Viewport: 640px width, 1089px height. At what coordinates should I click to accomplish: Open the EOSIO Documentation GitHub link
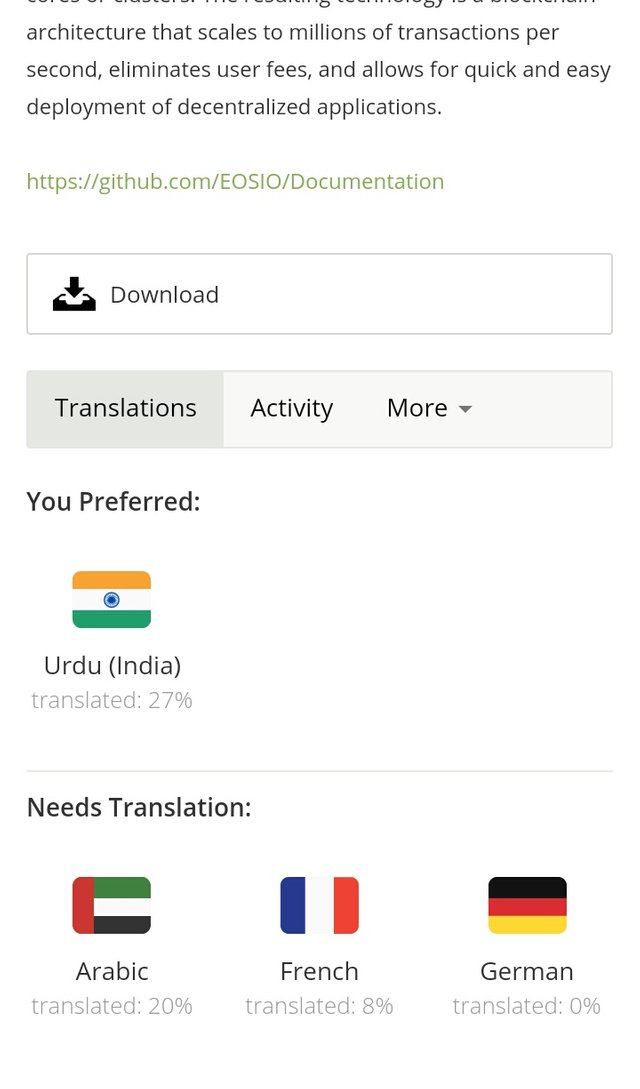[x=235, y=181]
